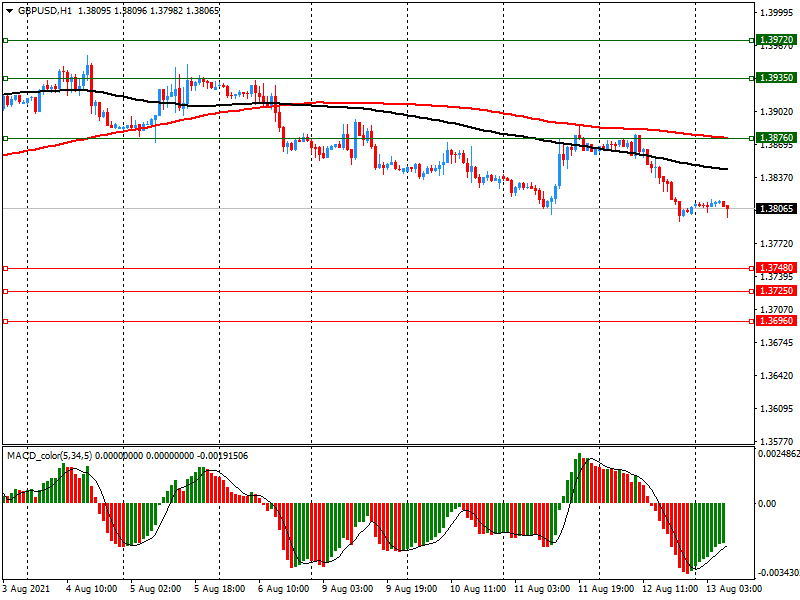
Task: Open the chart menu triangle beside GBPUSD,H1
Action: click(10, 11)
